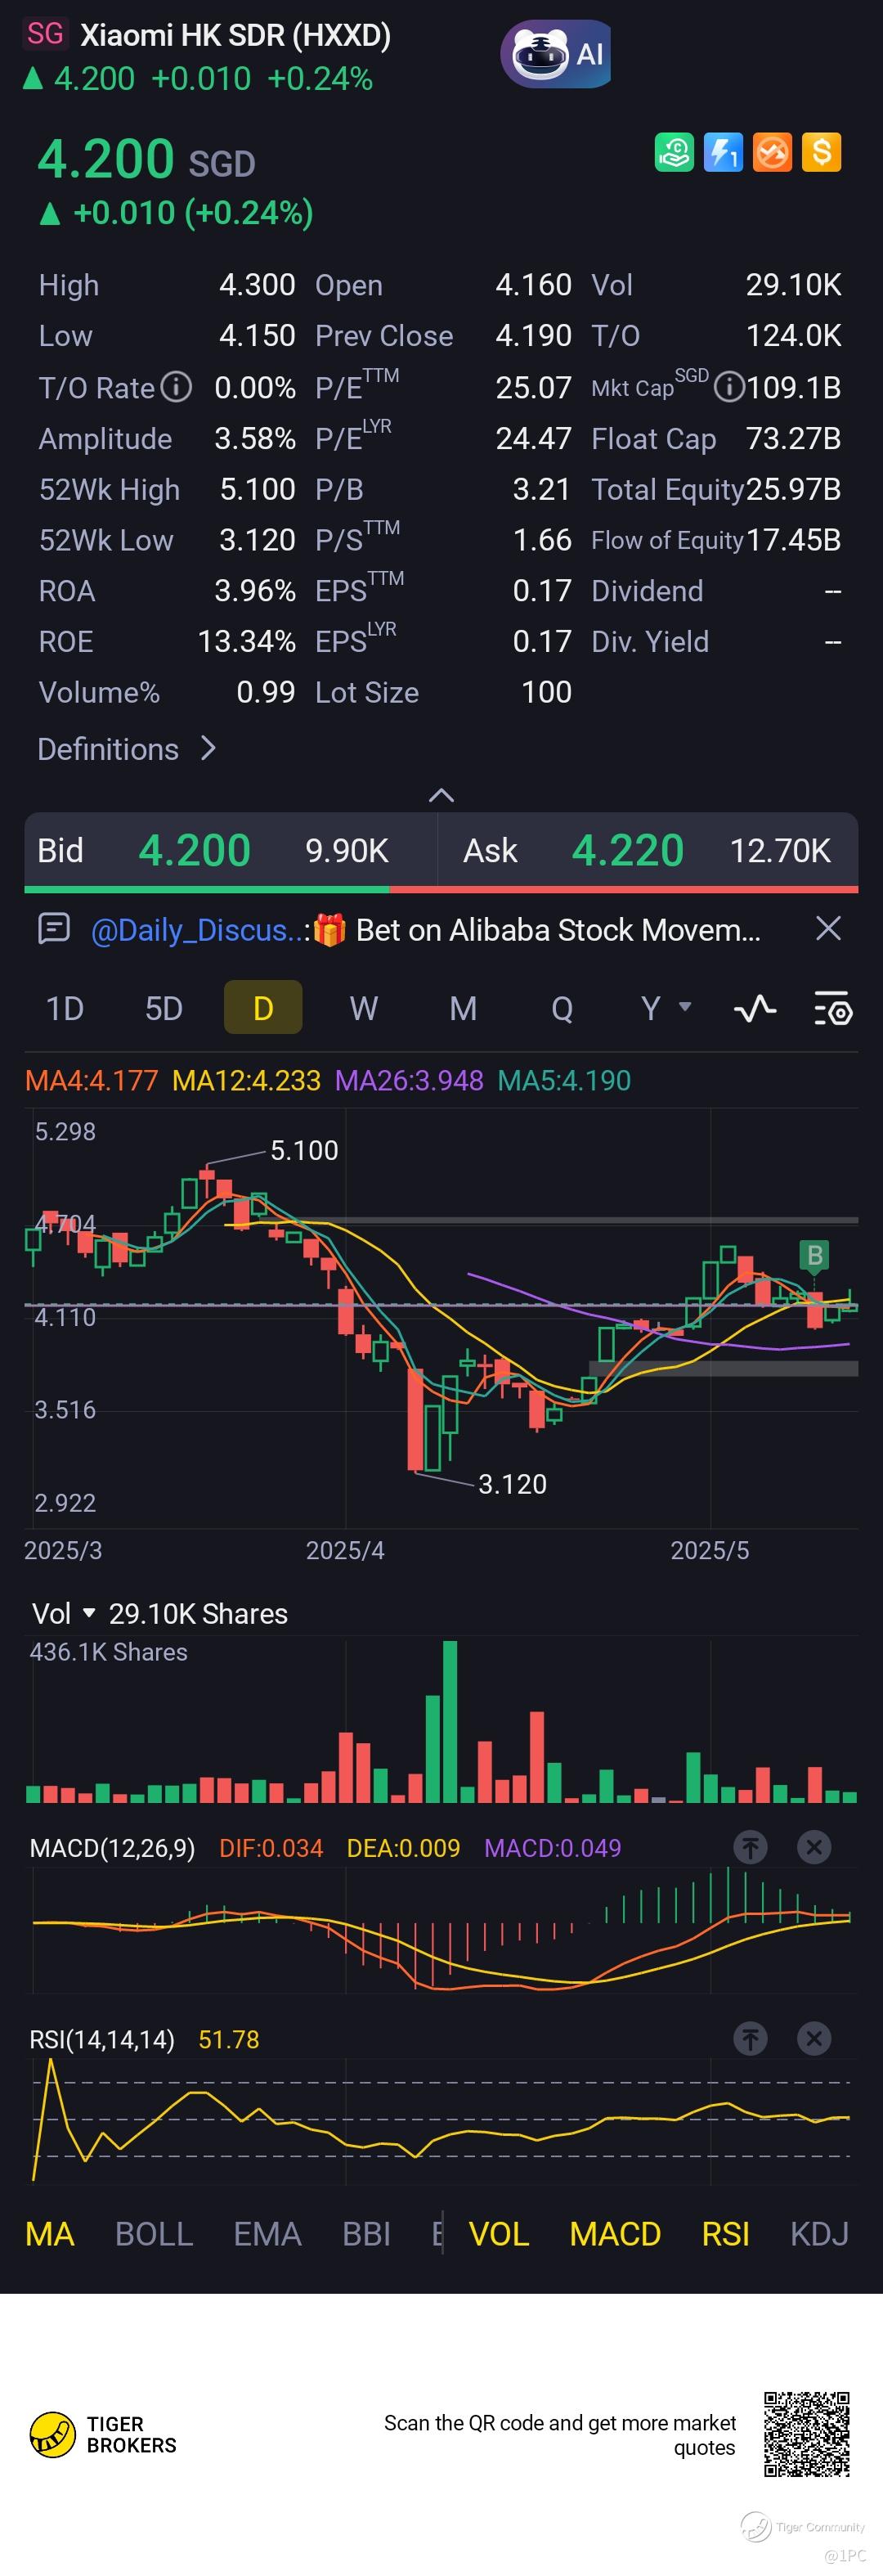Open the discussion chat bubble icon
The width and height of the screenshot is (883, 2576).
pyautogui.click(x=54, y=928)
